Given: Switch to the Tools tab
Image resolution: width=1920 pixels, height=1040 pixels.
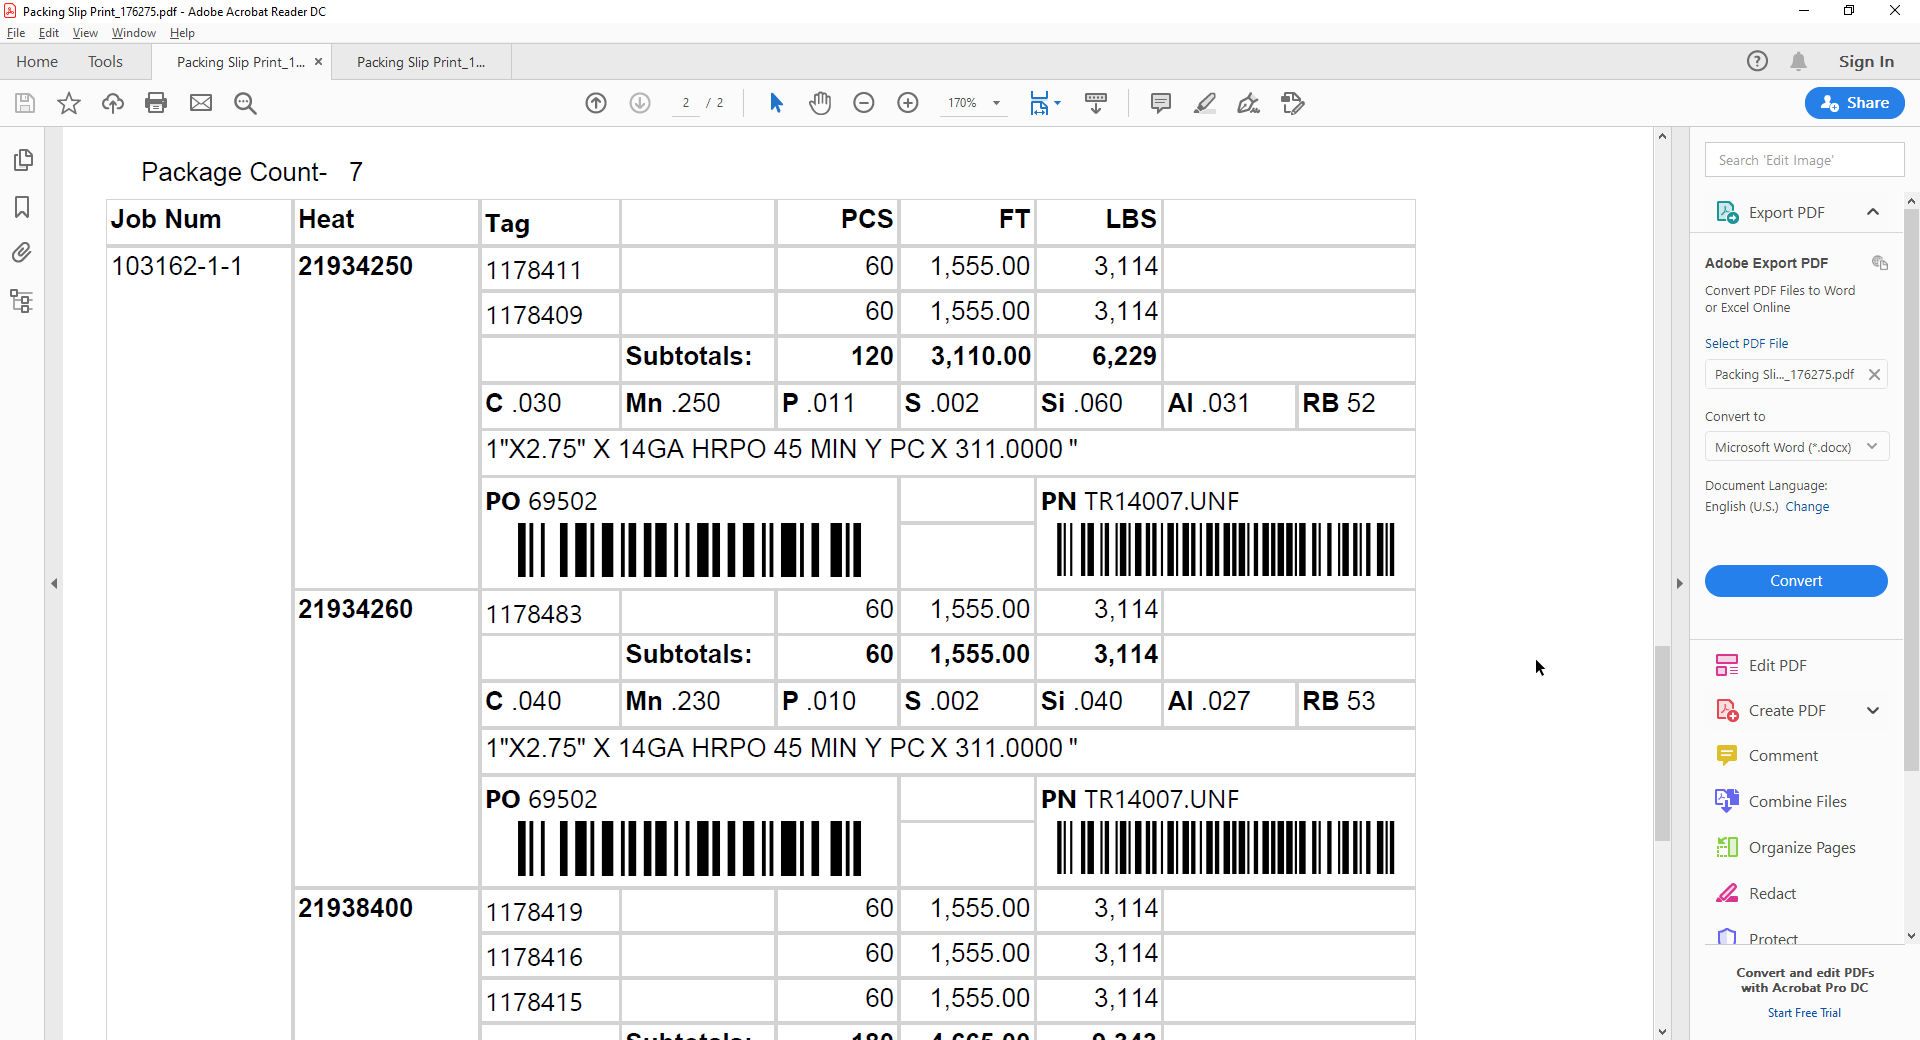Looking at the screenshot, I should point(105,62).
